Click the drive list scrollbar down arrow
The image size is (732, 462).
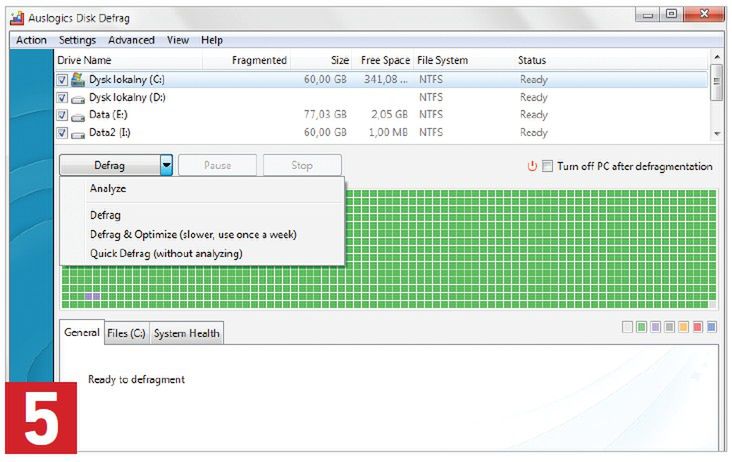point(717,134)
